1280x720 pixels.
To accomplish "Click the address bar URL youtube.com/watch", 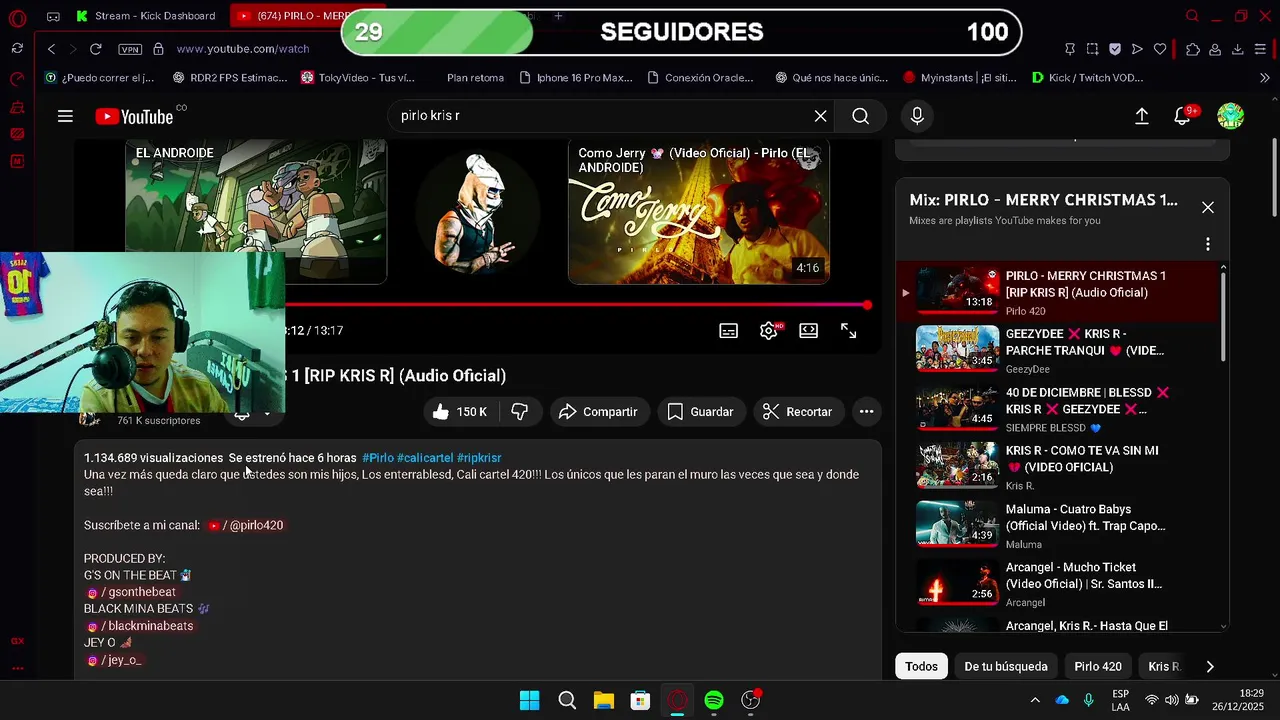I will [x=243, y=49].
